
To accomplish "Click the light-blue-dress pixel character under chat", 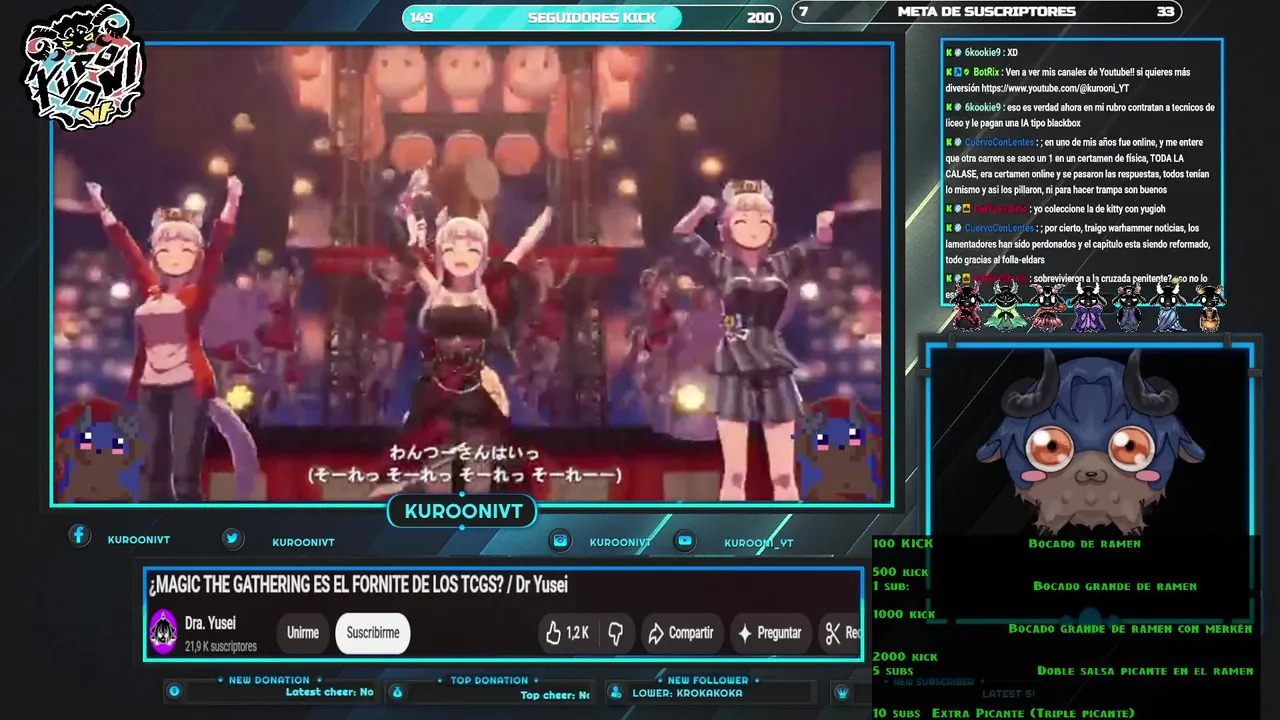I will click(x=1170, y=307).
